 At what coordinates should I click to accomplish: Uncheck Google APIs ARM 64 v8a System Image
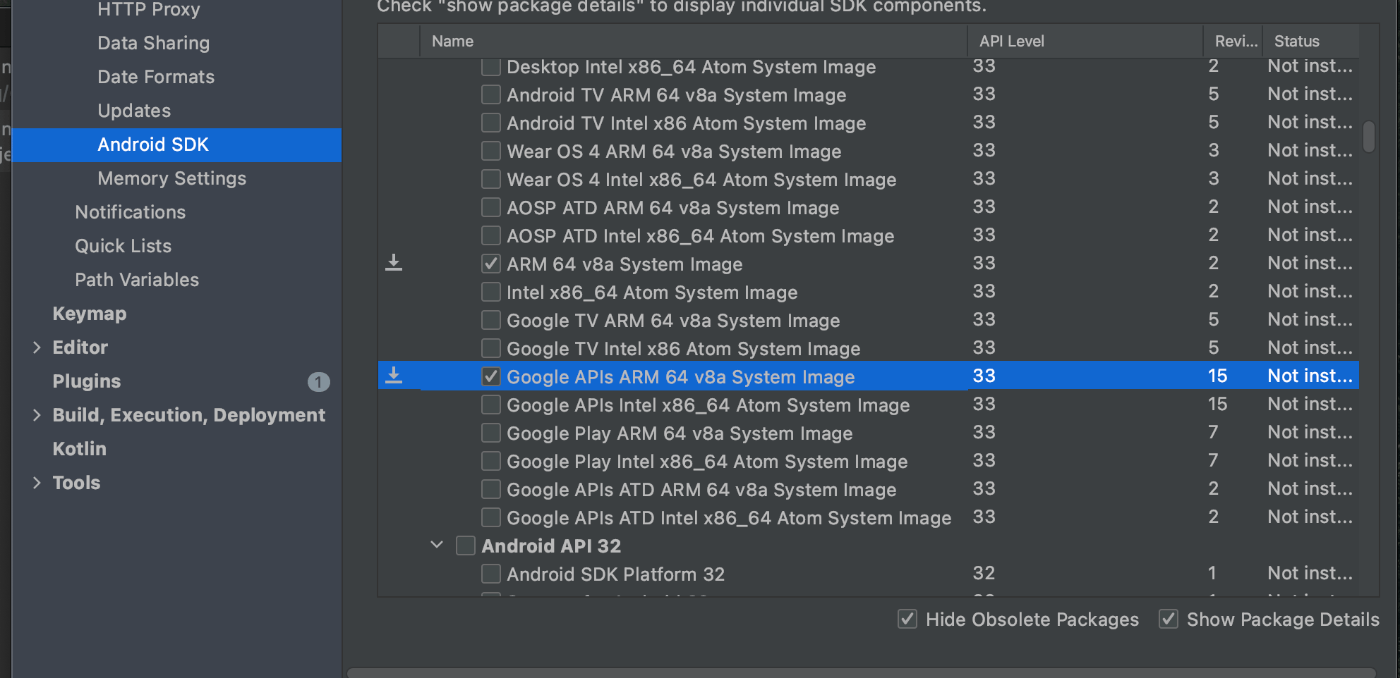pos(491,377)
